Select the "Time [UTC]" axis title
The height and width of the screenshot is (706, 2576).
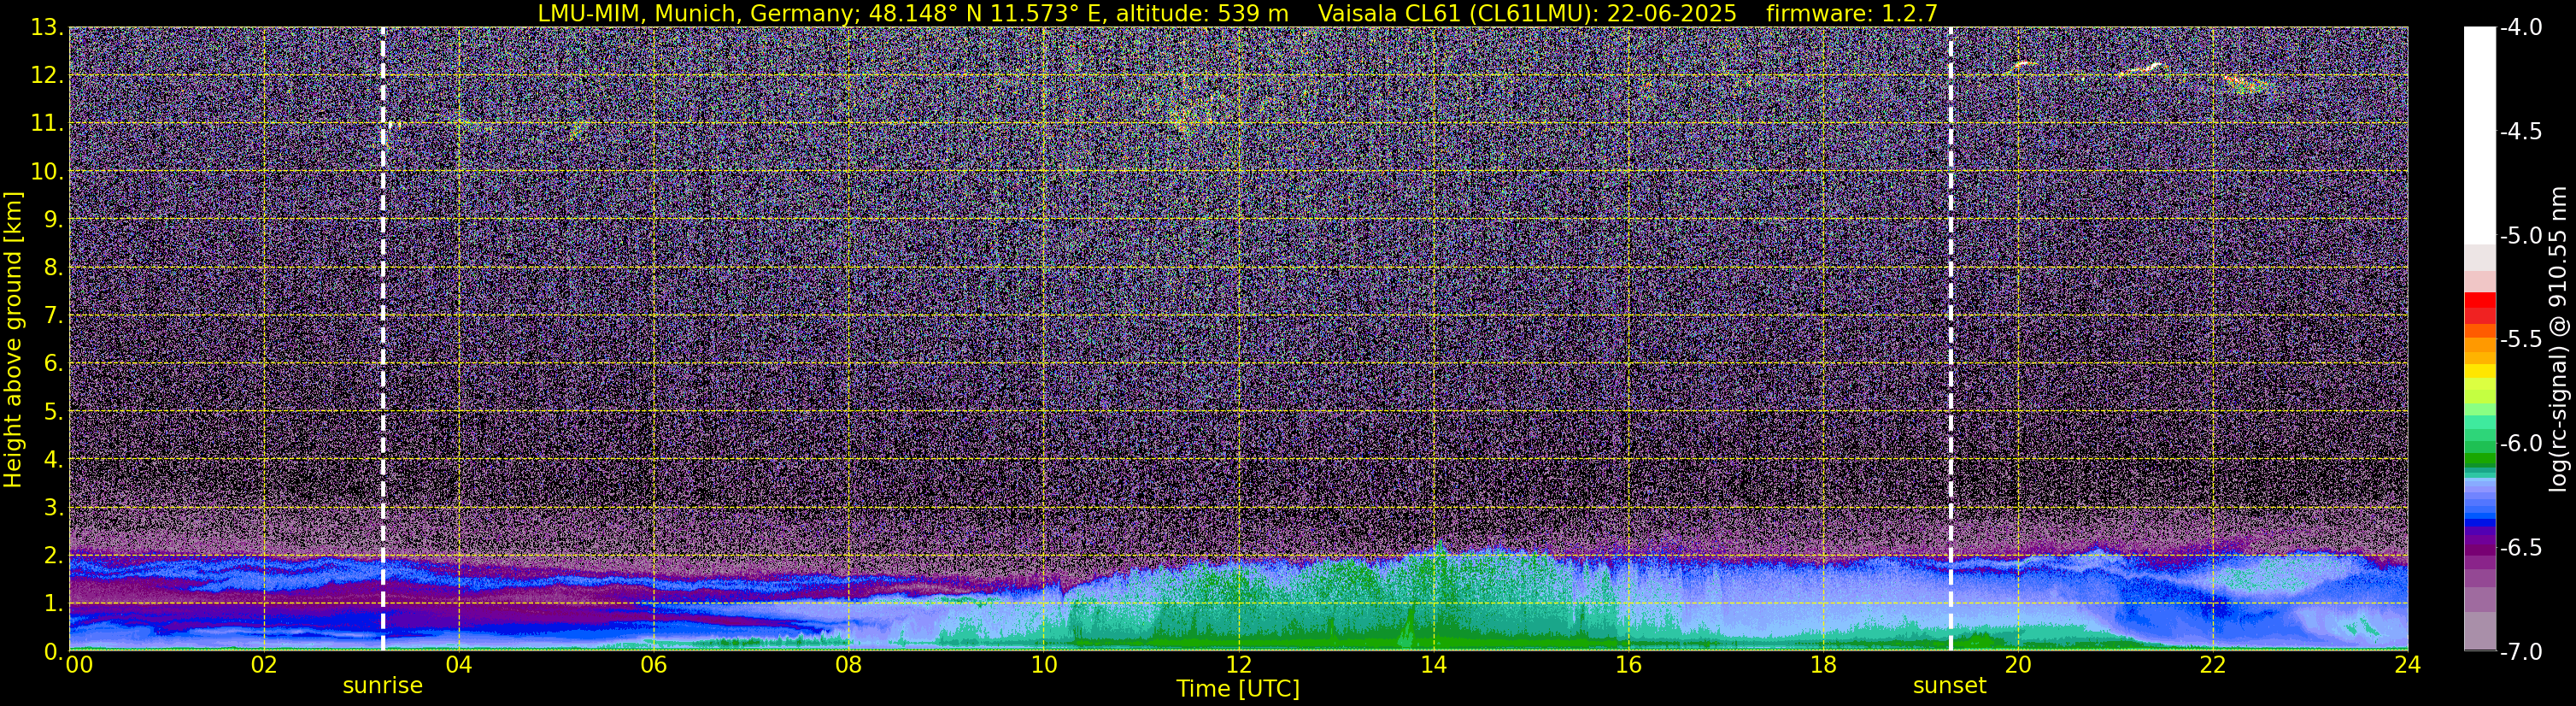pyautogui.click(x=1238, y=689)
